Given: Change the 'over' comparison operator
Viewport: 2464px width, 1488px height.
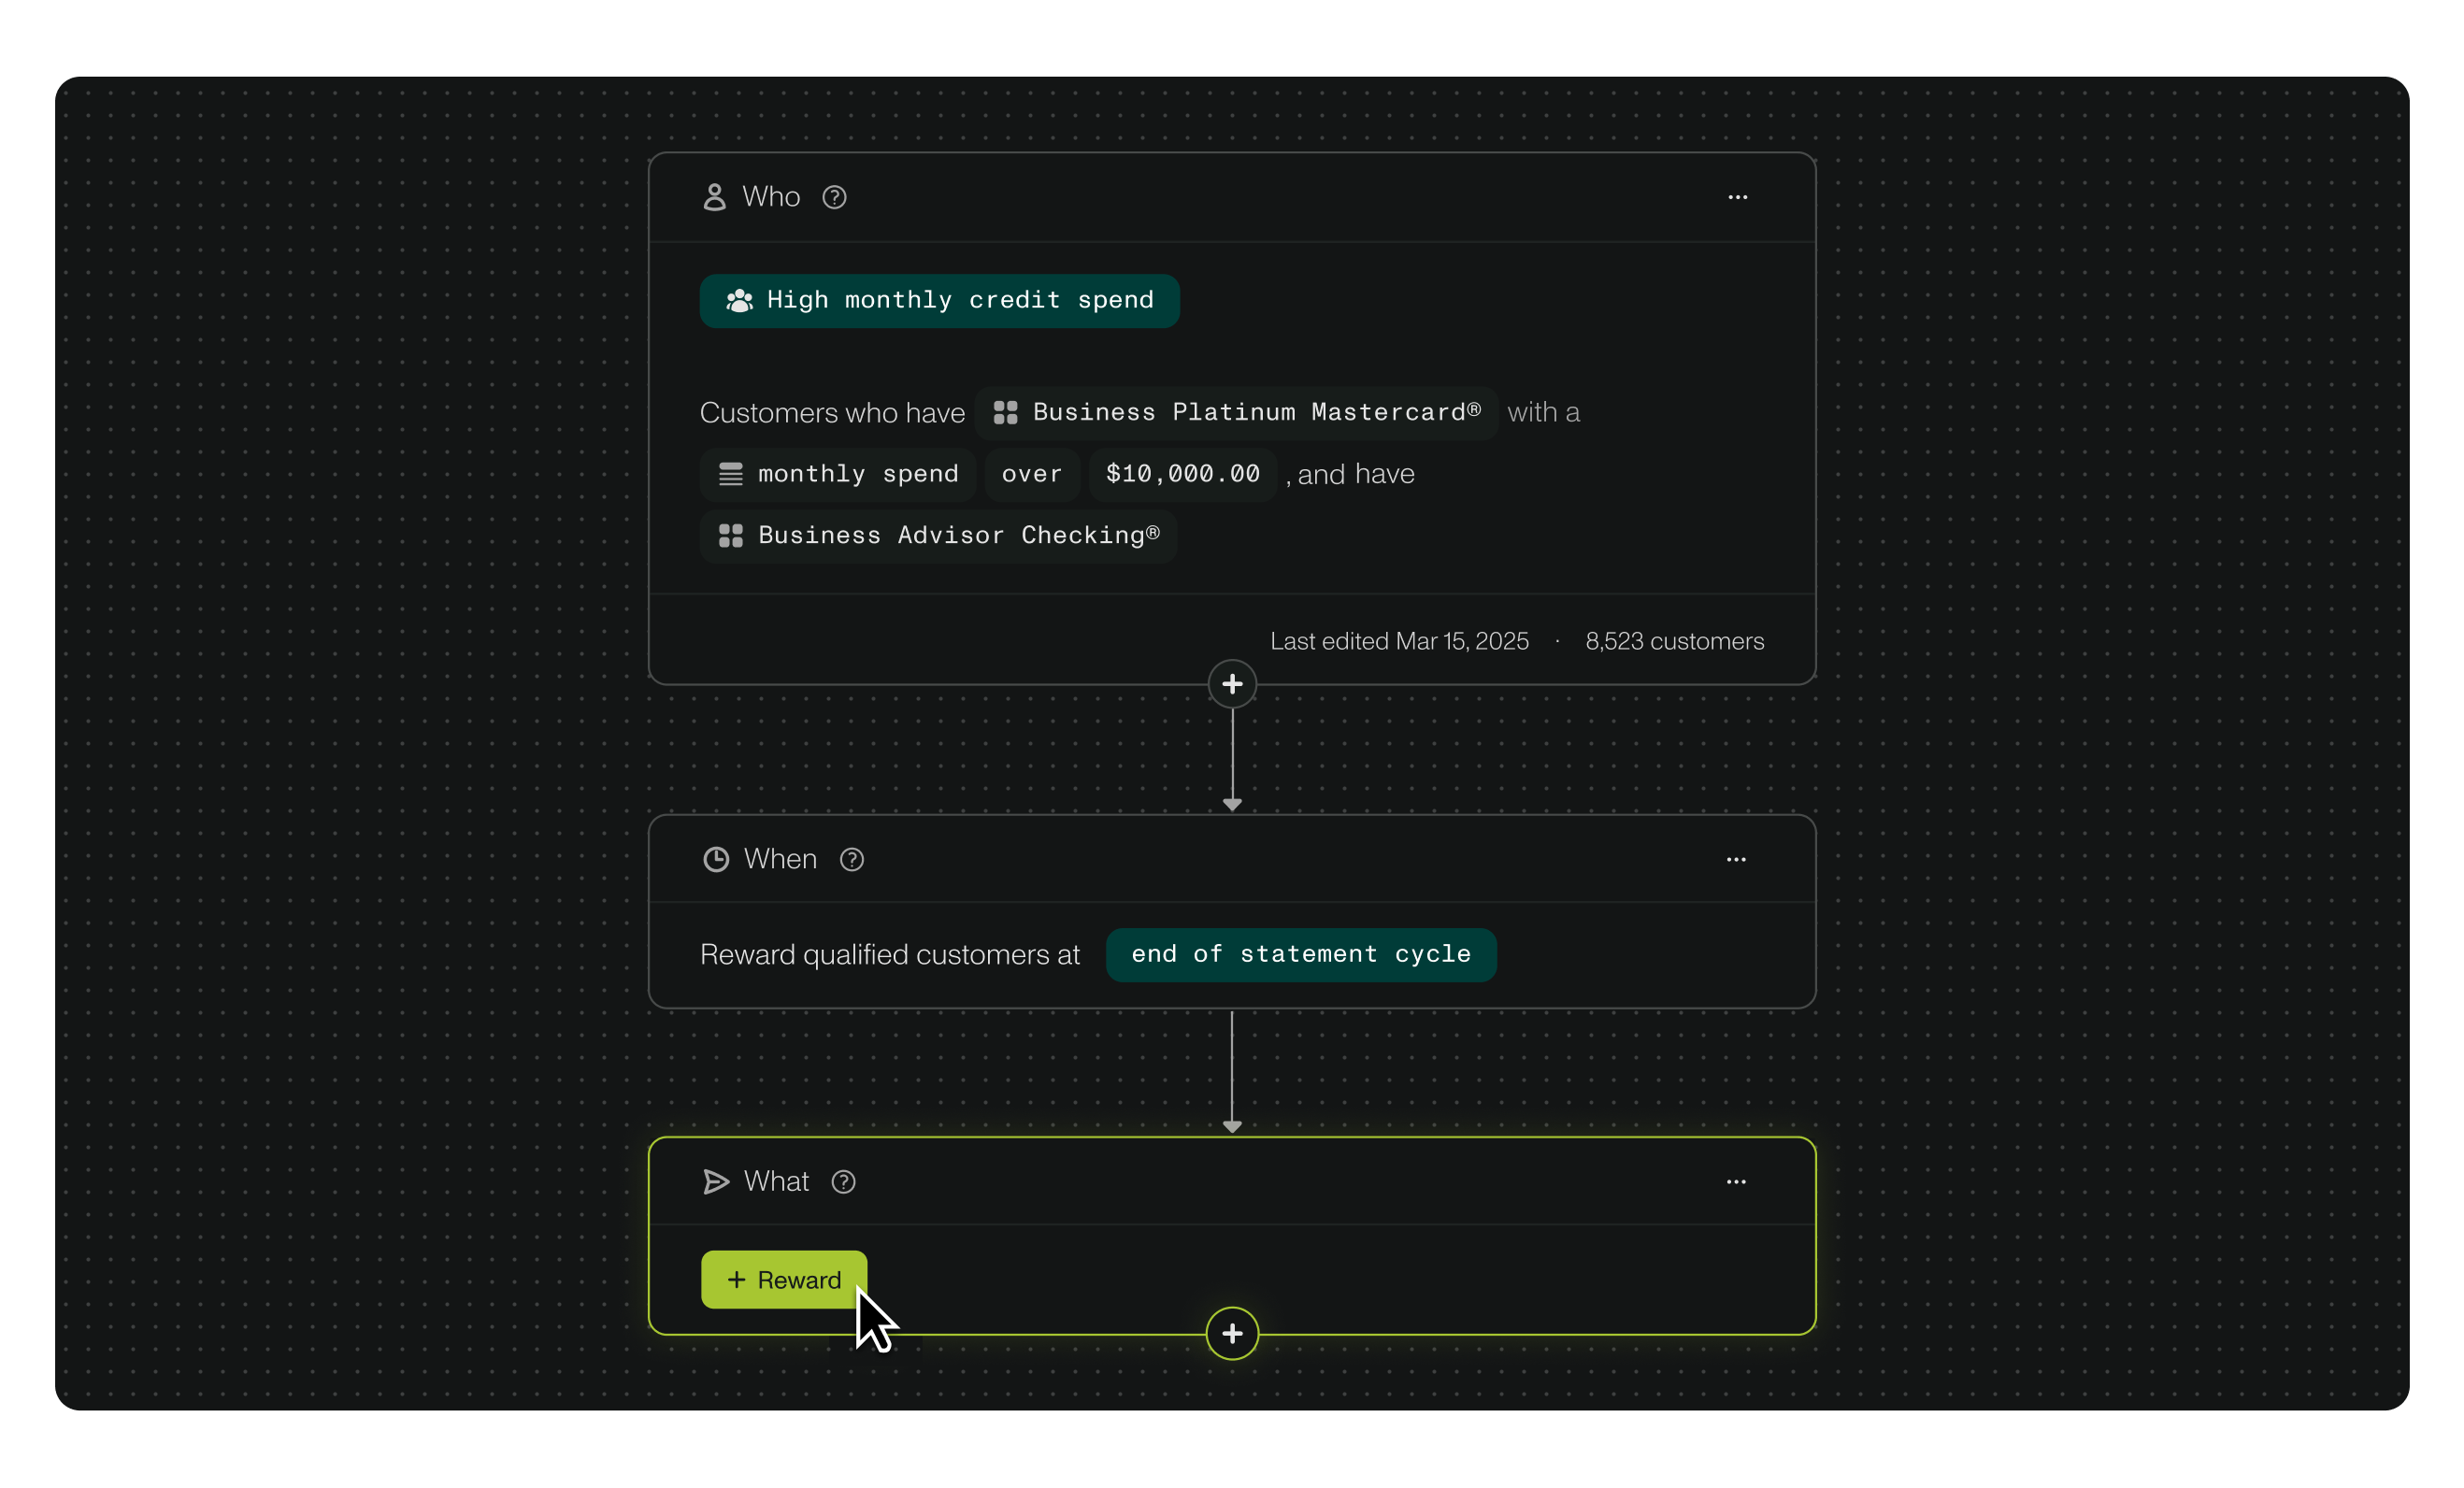Looking at the screenshot, I should coord(1031,474).
